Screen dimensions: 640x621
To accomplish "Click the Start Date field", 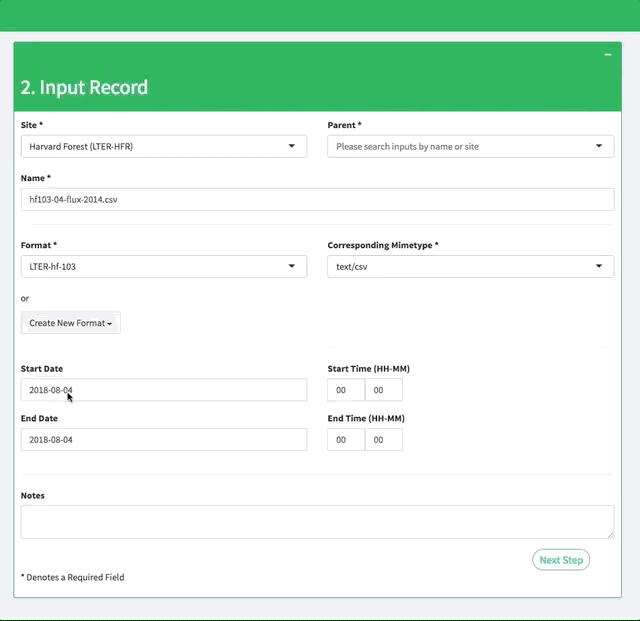I will click(x=163, y=390).
